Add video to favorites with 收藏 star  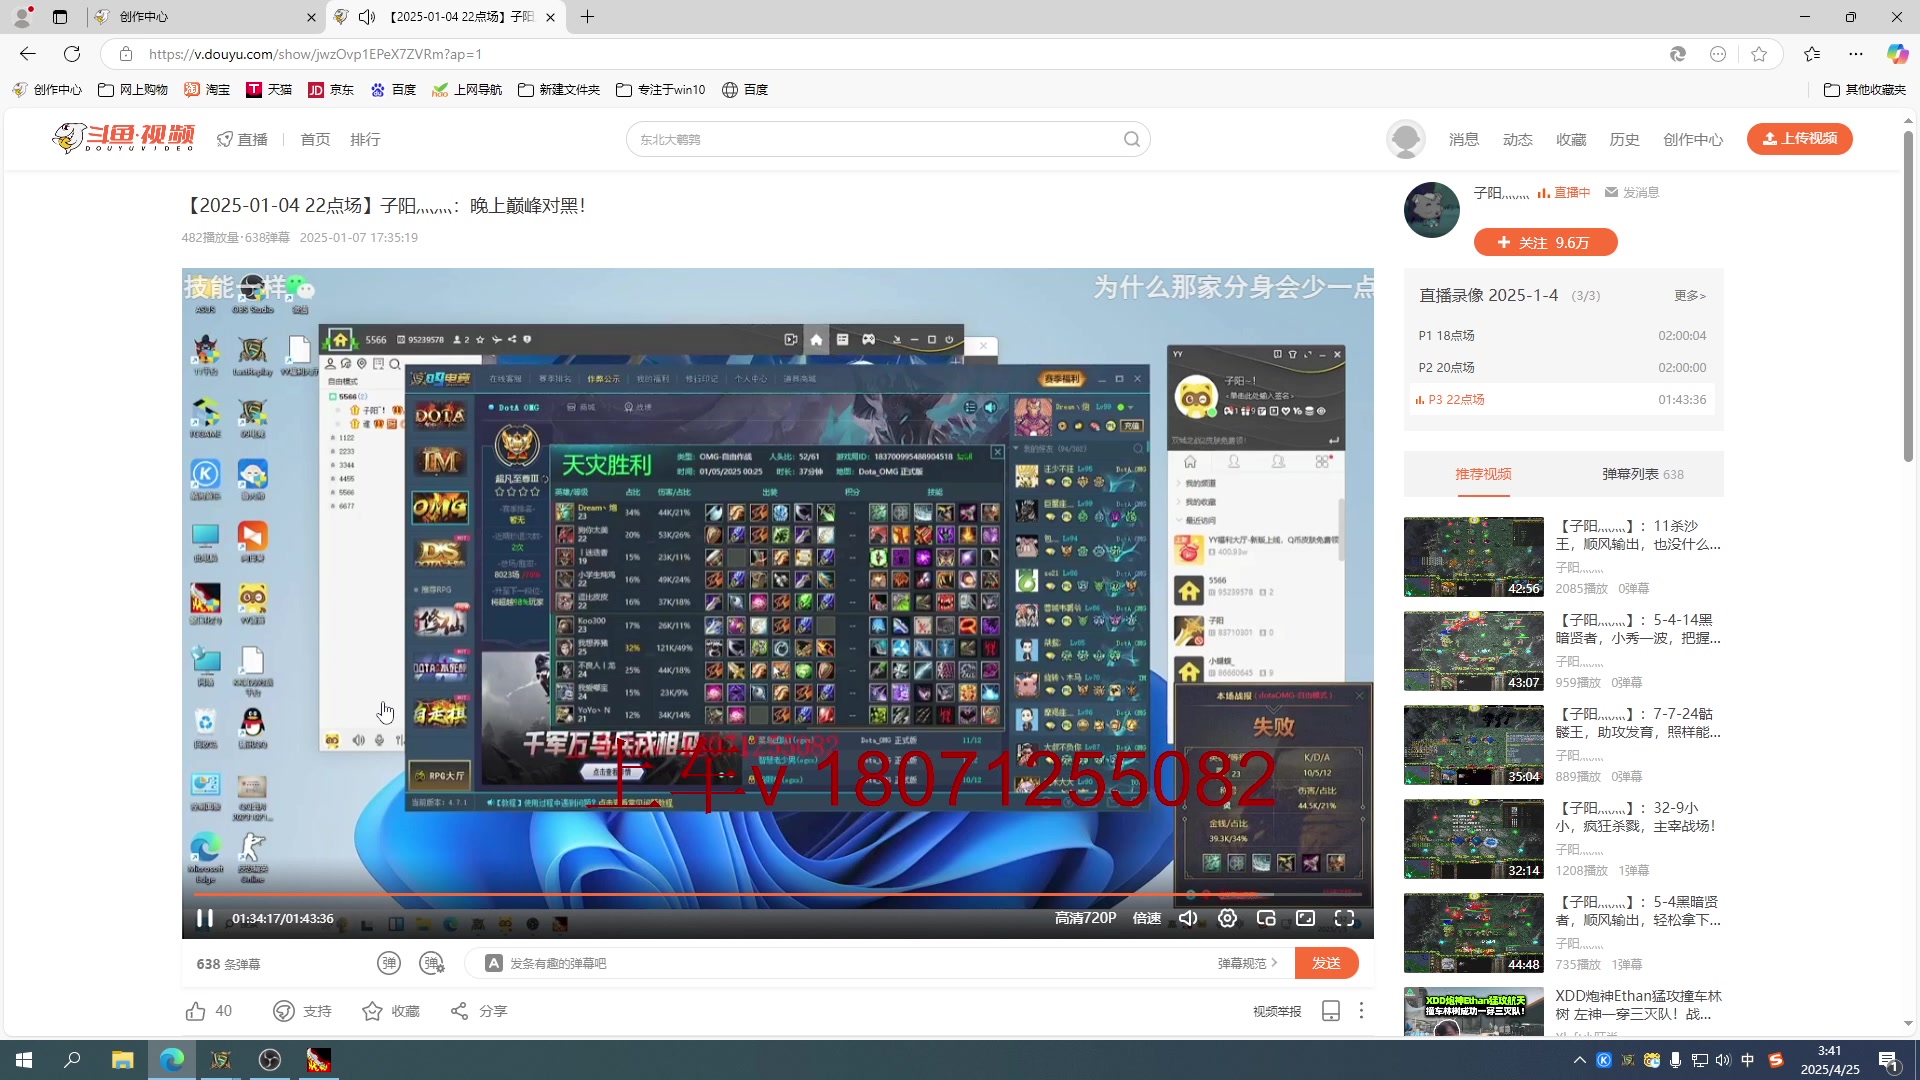(391, 1011)
